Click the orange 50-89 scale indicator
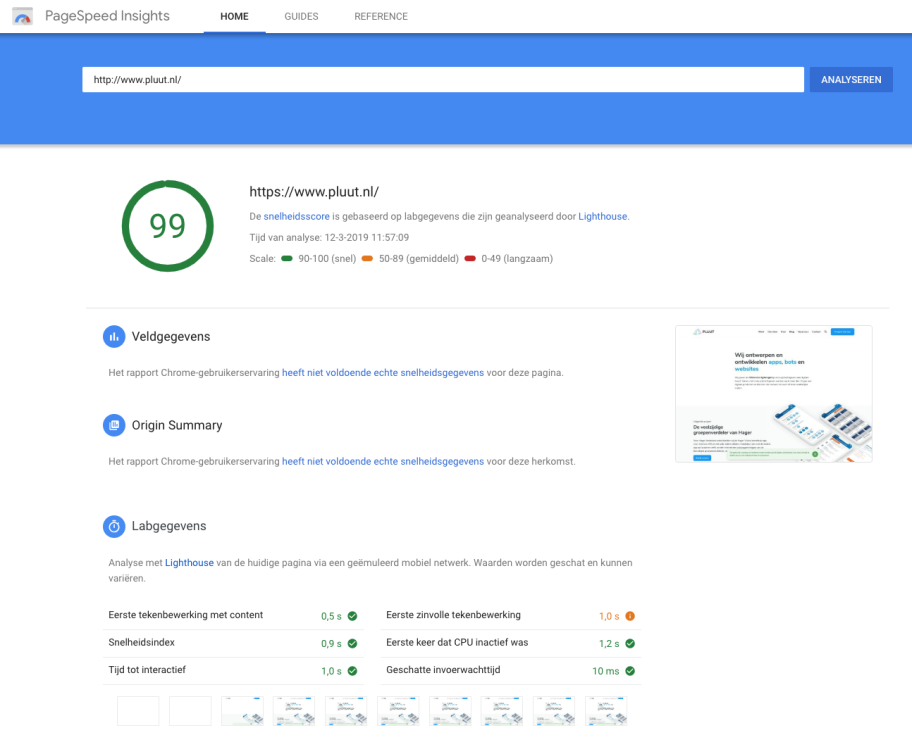The width and height of the screenshot is (912, 747). (x=367, y=258)
